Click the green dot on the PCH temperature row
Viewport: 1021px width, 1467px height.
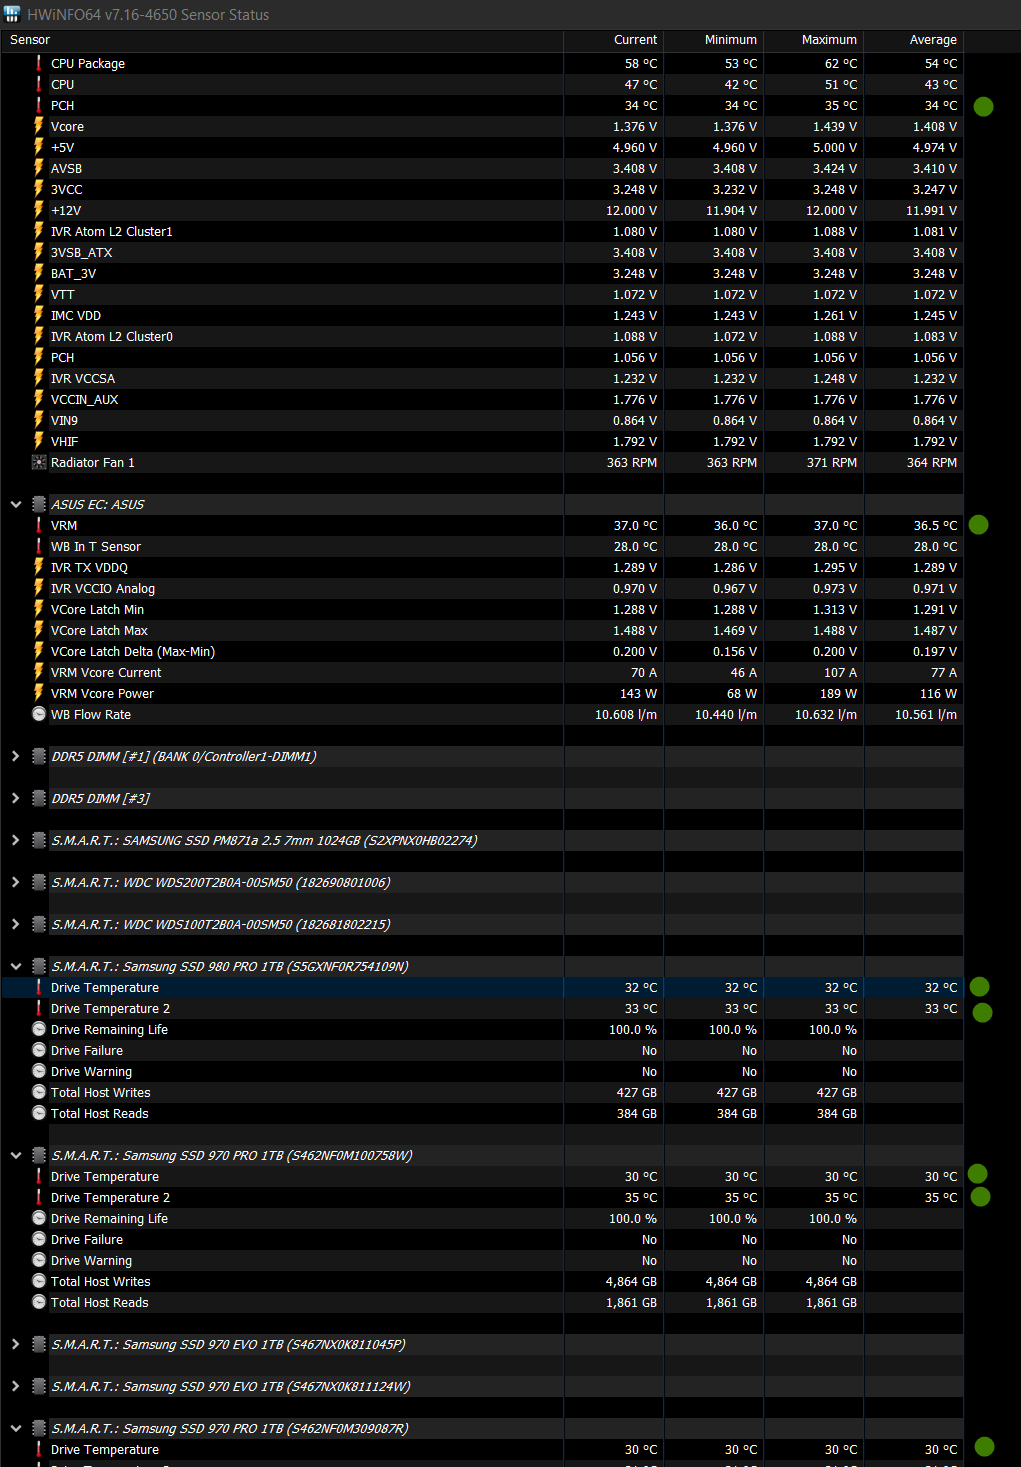(x=983, y=106)
